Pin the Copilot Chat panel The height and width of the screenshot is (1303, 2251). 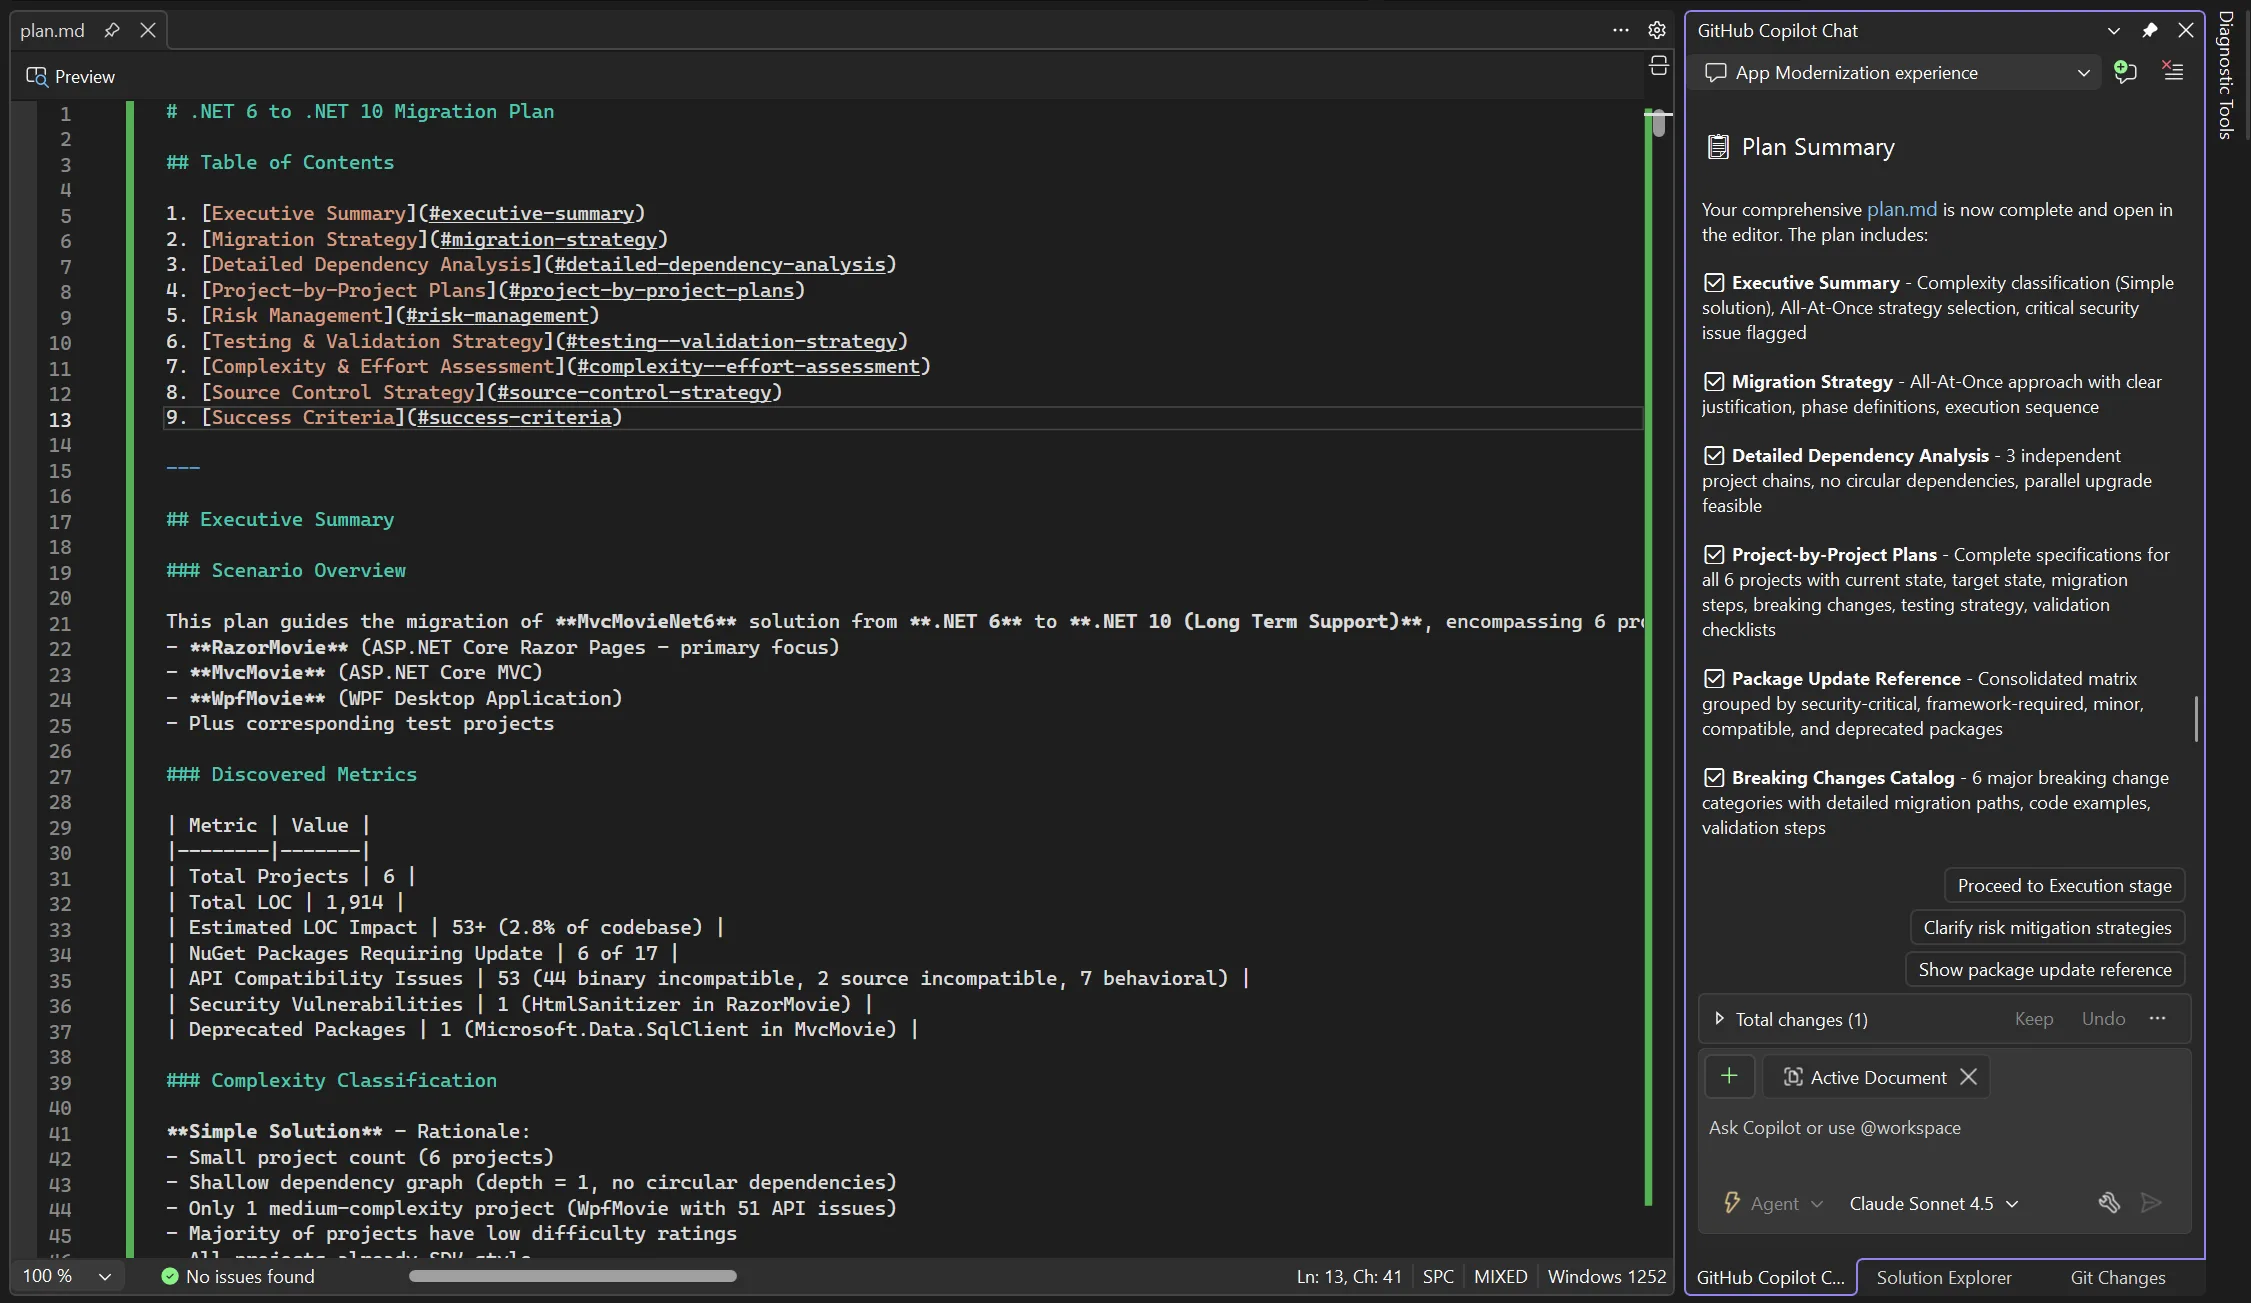pos(2149,30)
